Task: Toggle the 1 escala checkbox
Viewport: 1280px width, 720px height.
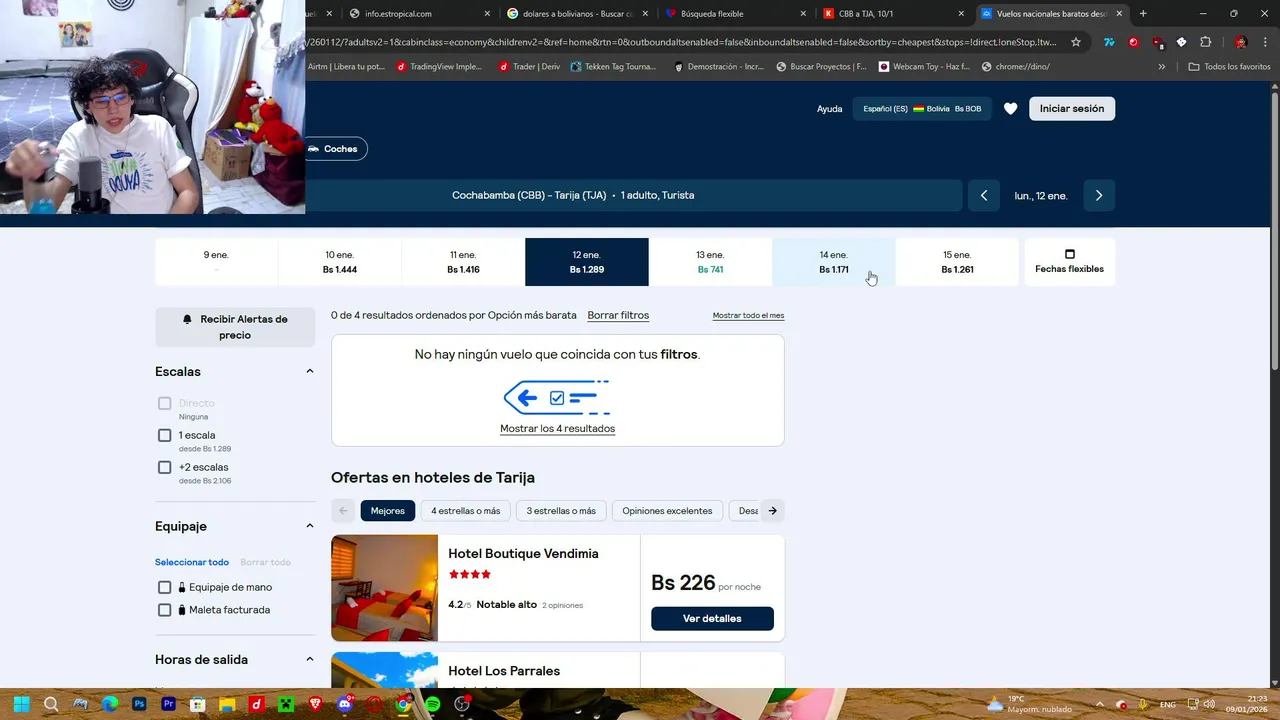Action: 165,436
